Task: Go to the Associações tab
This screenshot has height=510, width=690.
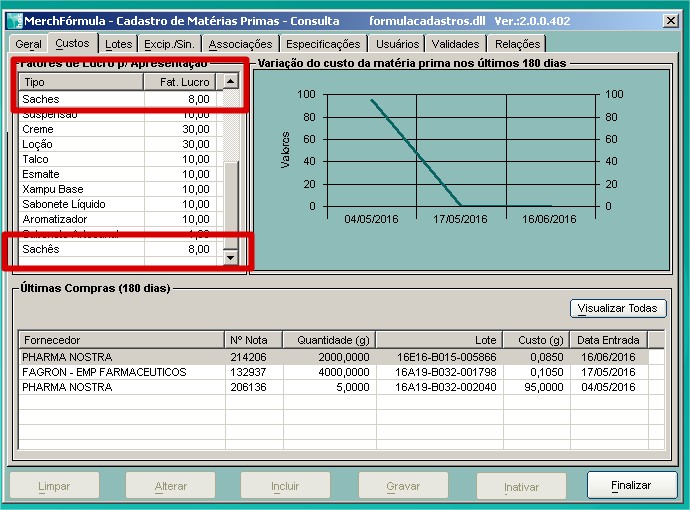Action: pos(240,44)
